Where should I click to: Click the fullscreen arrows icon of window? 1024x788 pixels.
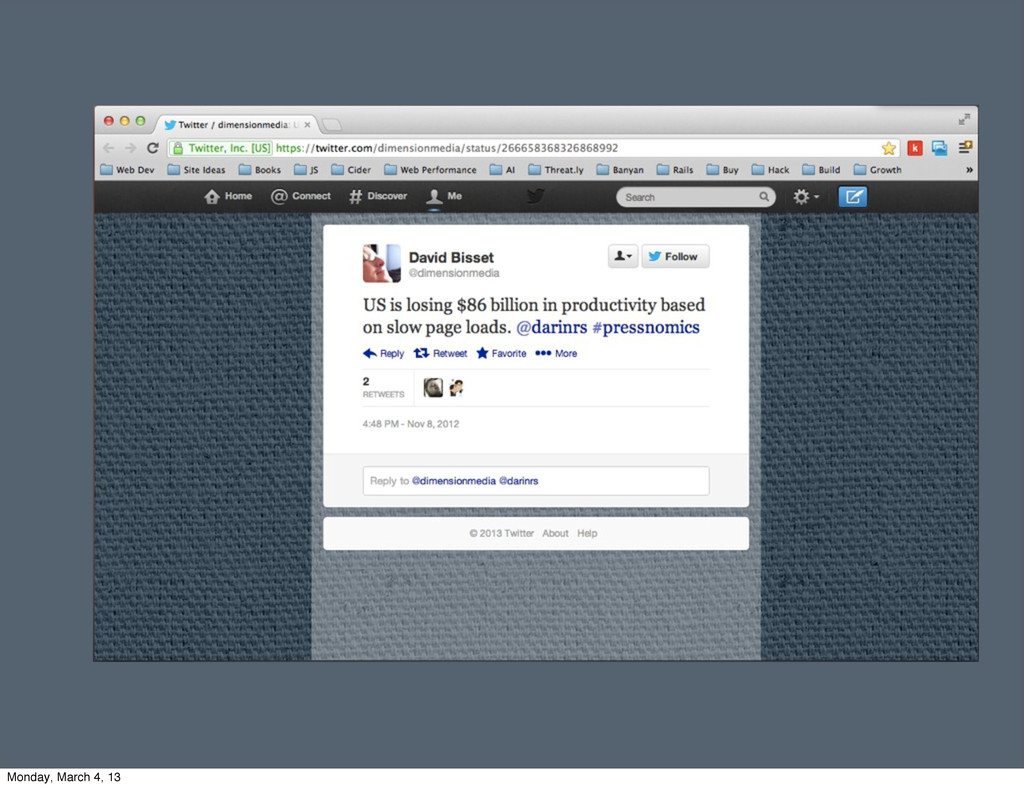point(964,119)
